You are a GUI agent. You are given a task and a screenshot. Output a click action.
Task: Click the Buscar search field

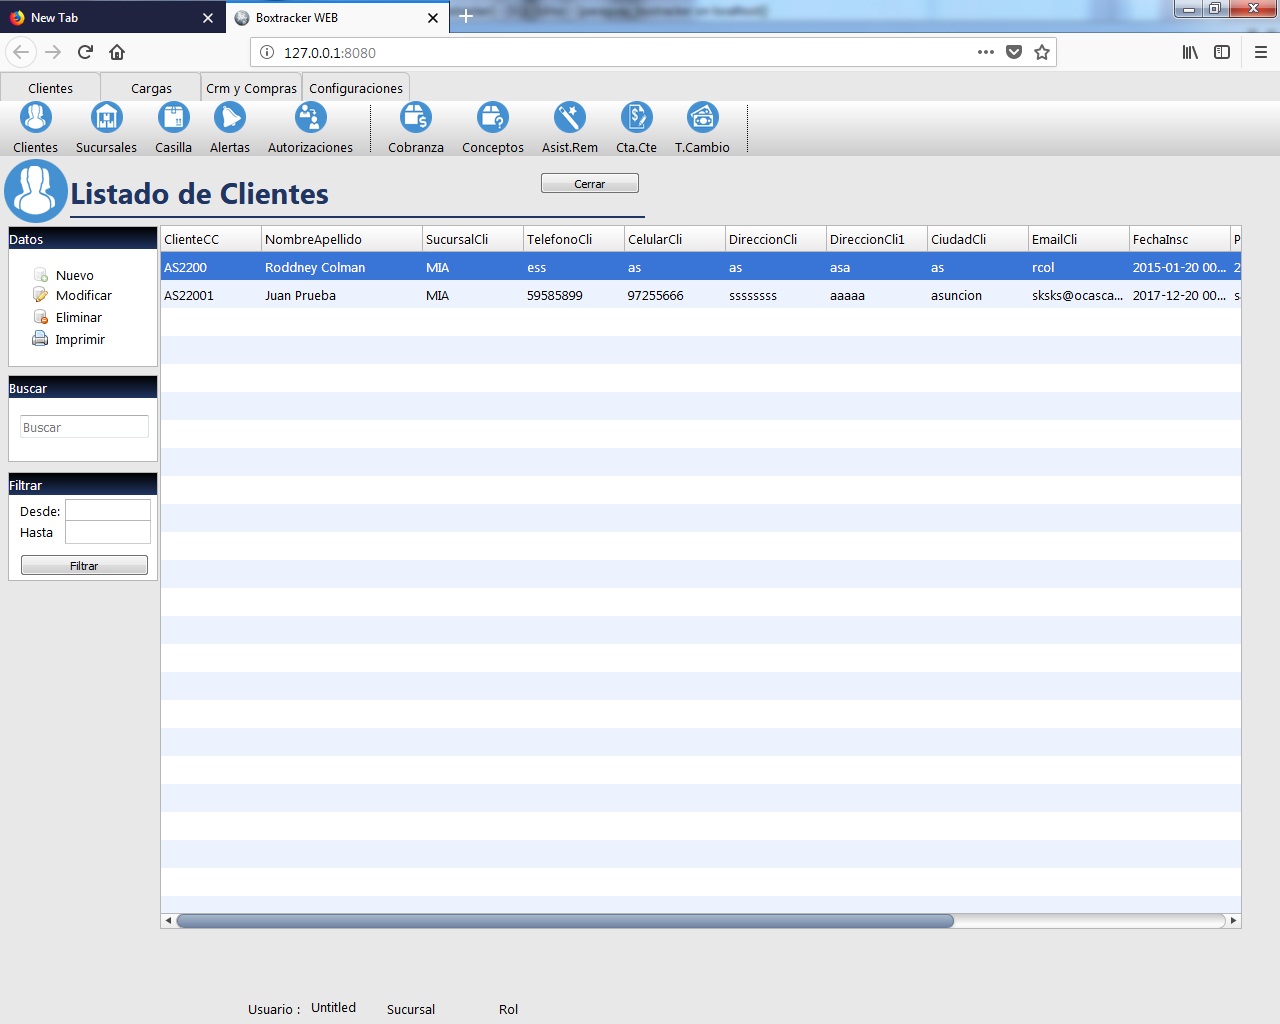click(84, 427)
